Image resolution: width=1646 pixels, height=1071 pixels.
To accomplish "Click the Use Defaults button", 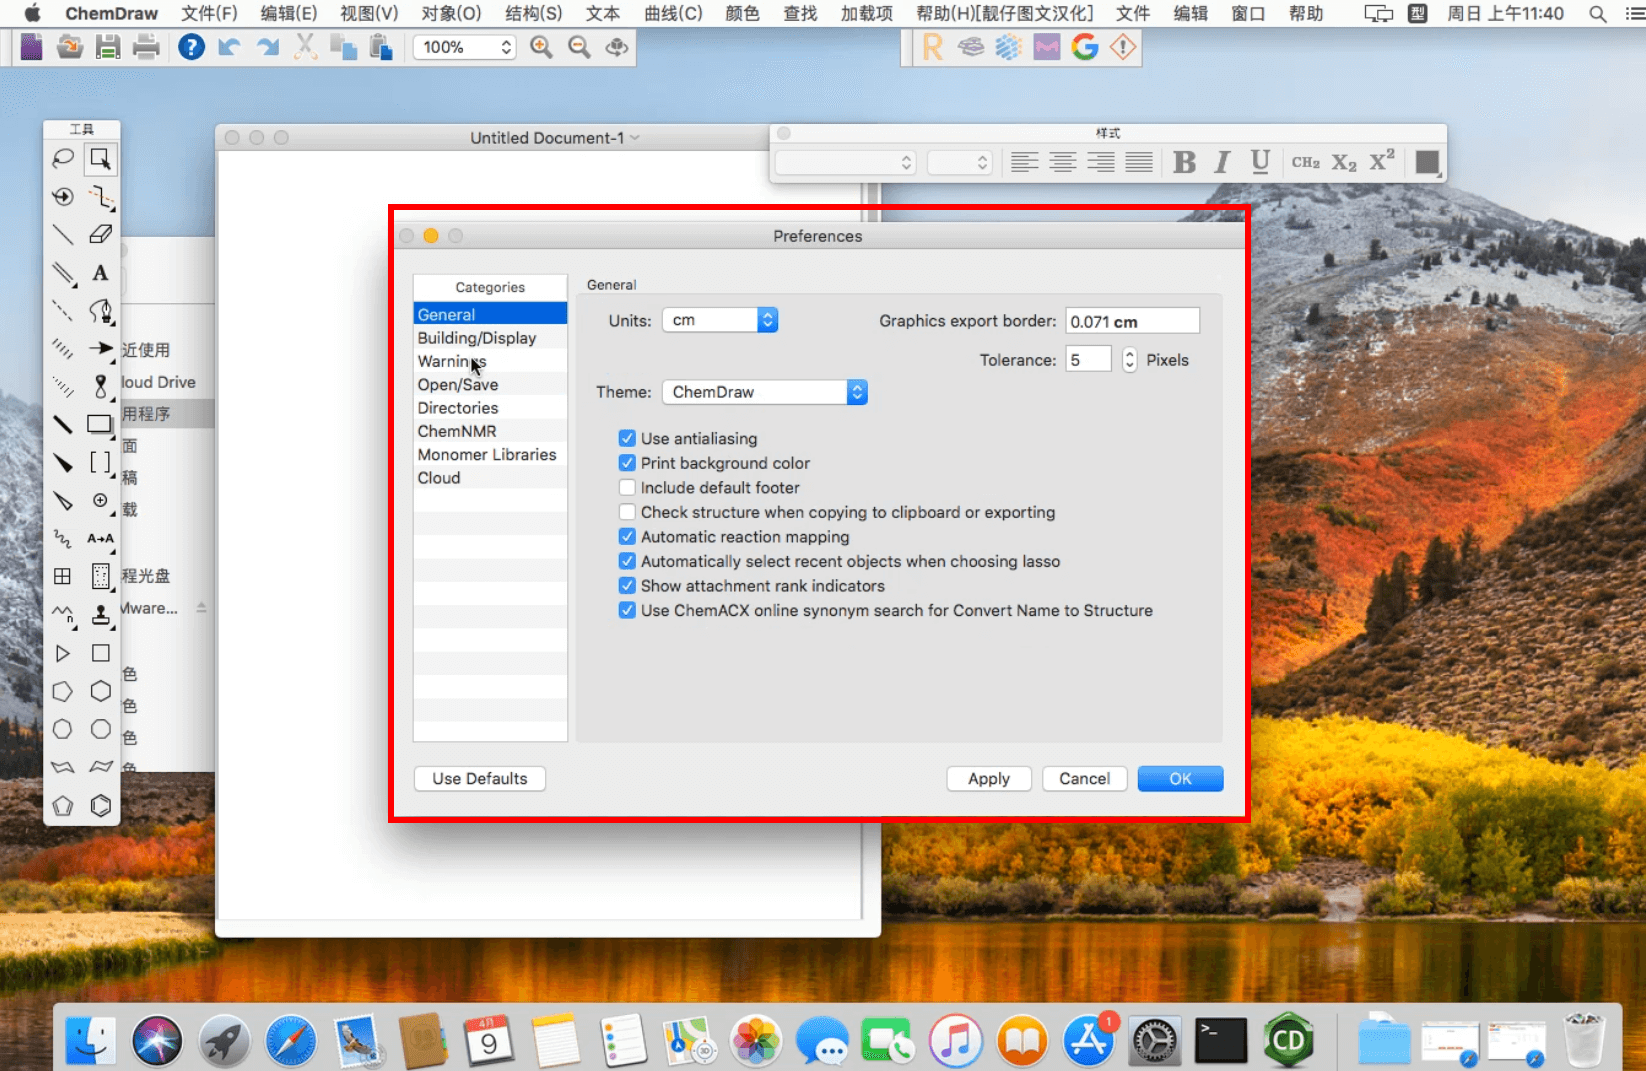I will (480, 779).
